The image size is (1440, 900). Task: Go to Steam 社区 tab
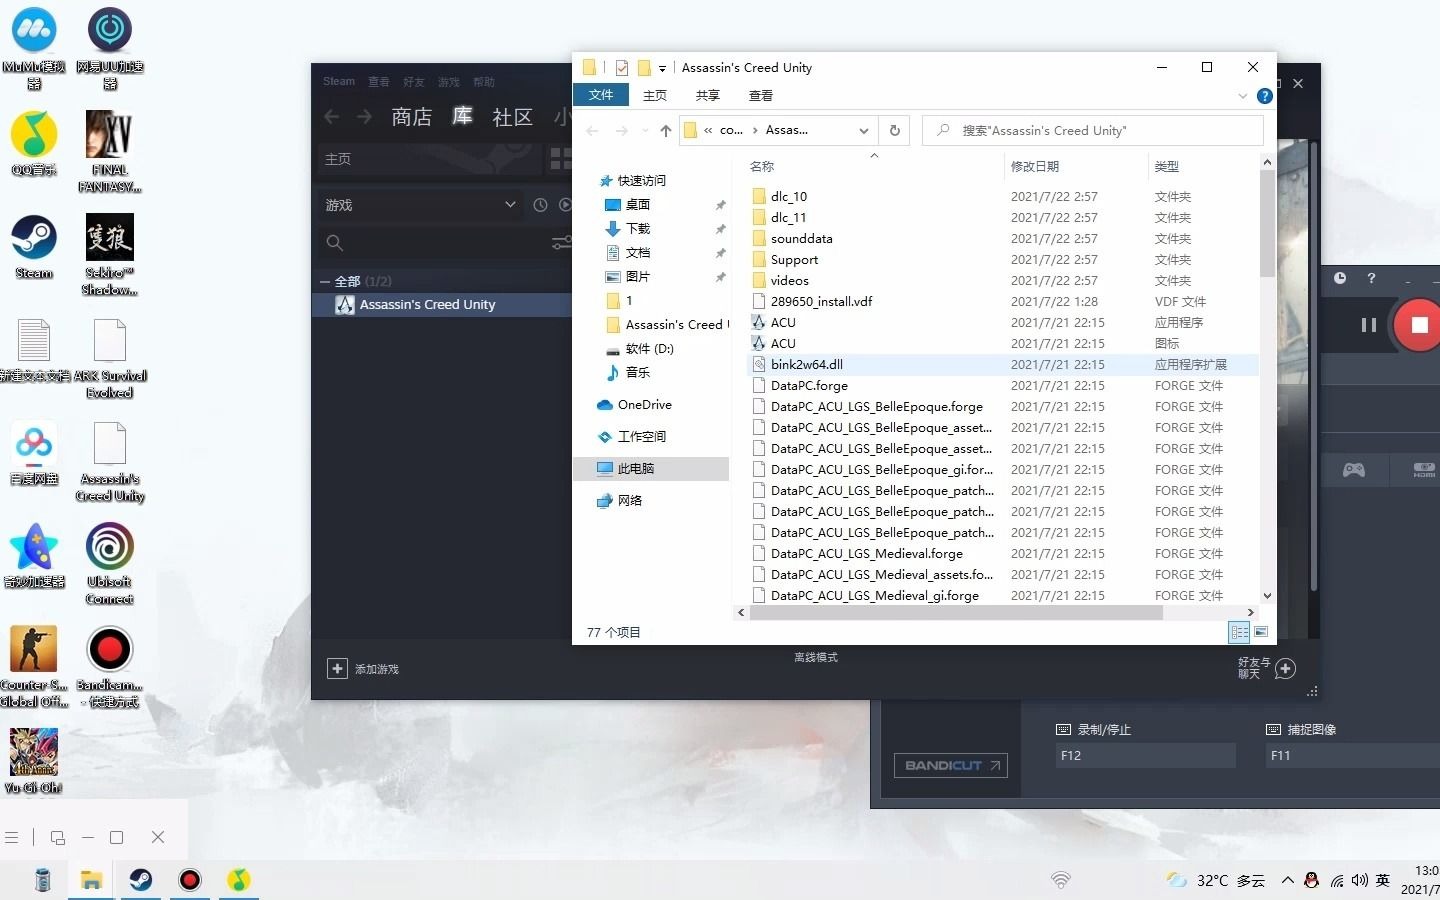point(512,117)
